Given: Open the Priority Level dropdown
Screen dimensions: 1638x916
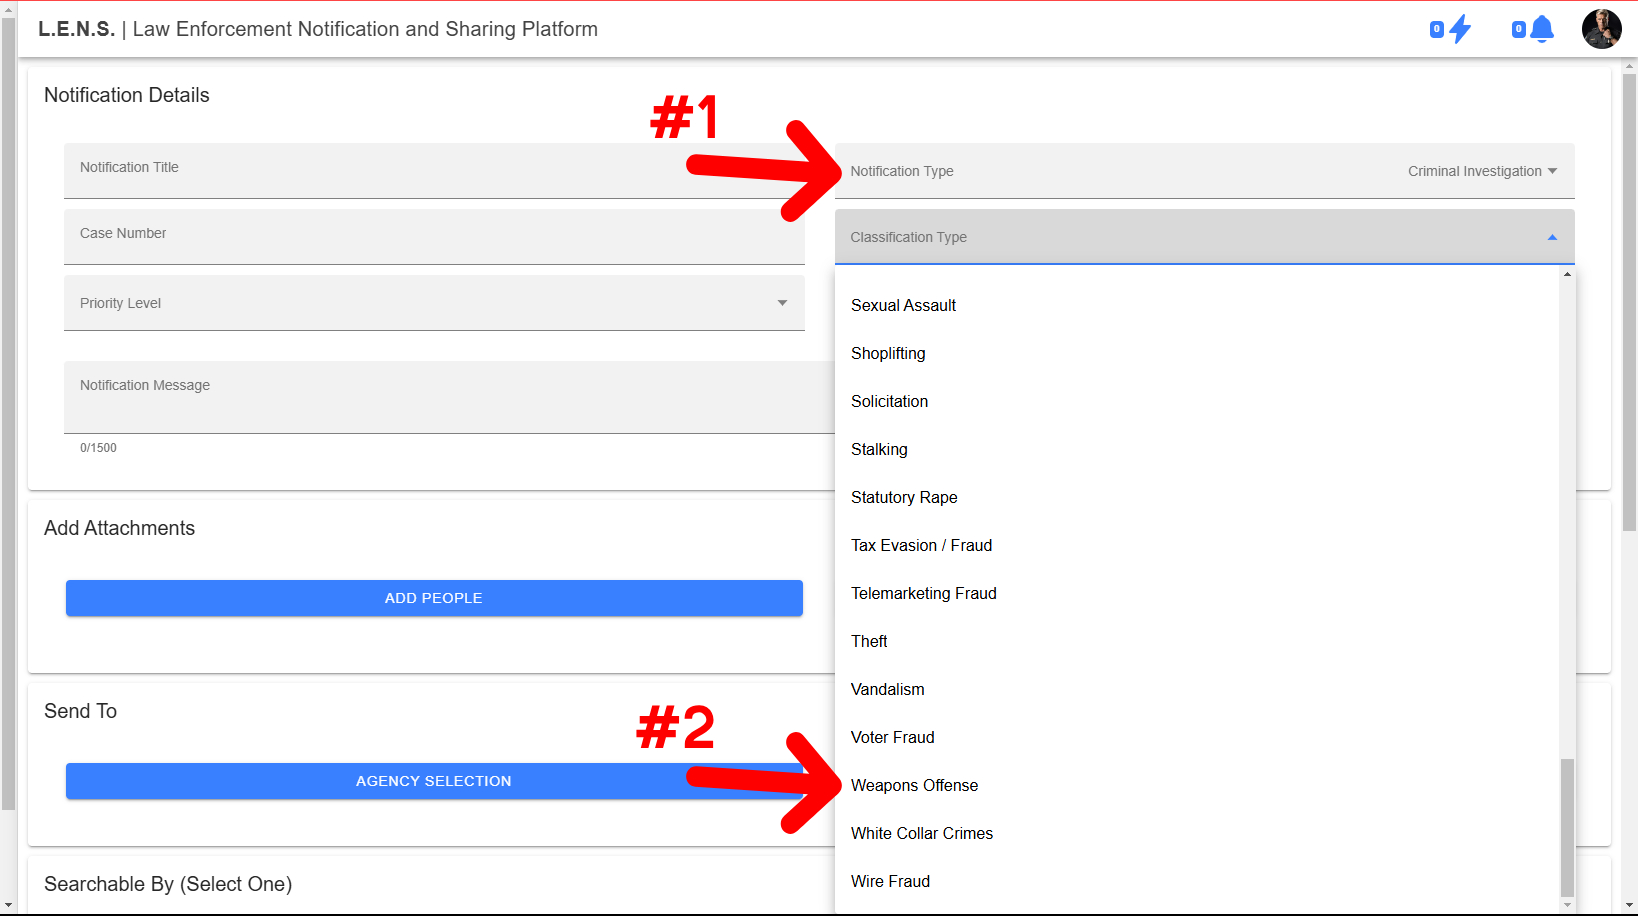Looking at the screenshot, I should [x=434, y=303].
